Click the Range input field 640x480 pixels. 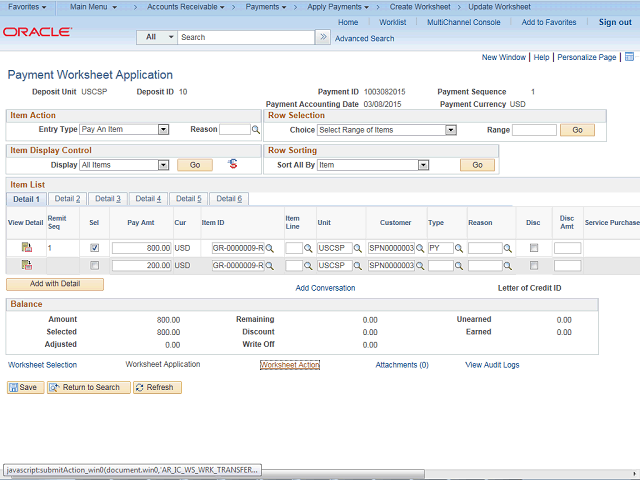[x=534, y=130]
